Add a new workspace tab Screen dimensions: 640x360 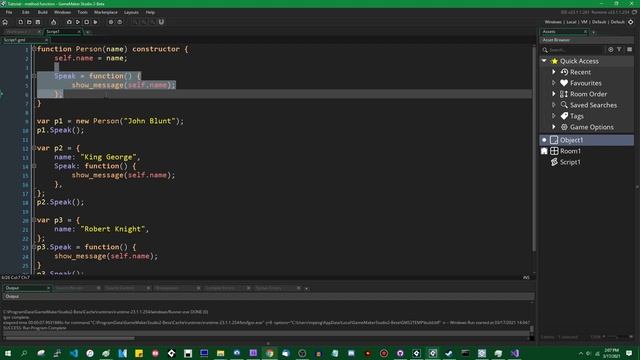click(87, 31)
